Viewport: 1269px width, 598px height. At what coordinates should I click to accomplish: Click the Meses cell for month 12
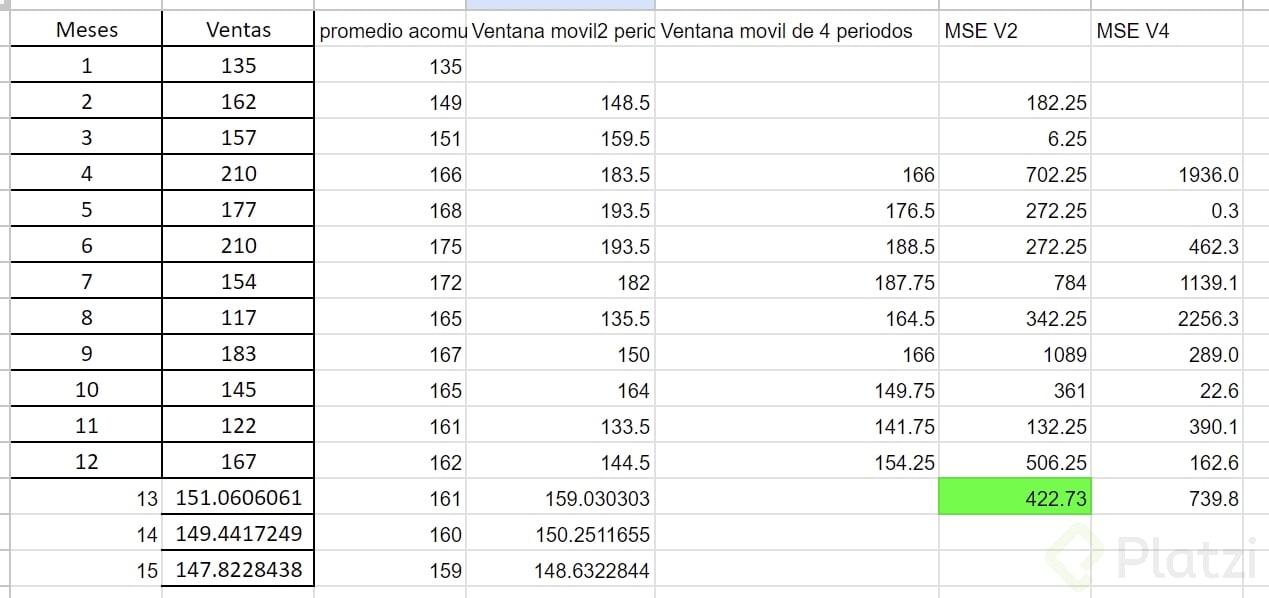86,462
